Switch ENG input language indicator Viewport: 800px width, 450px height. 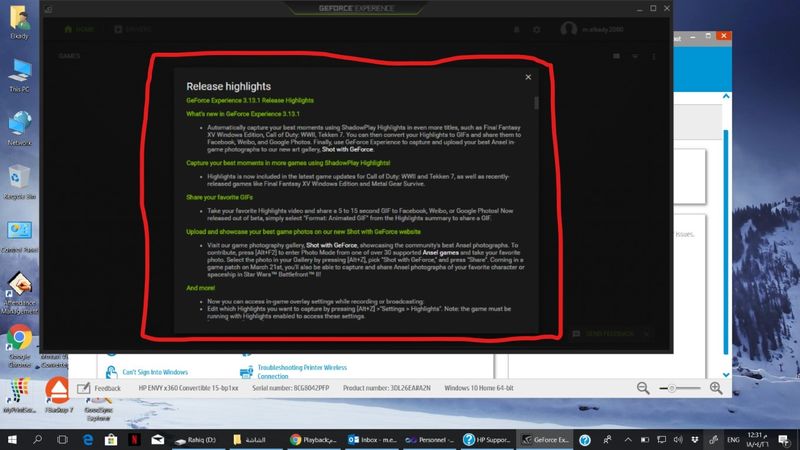point(733,440)
